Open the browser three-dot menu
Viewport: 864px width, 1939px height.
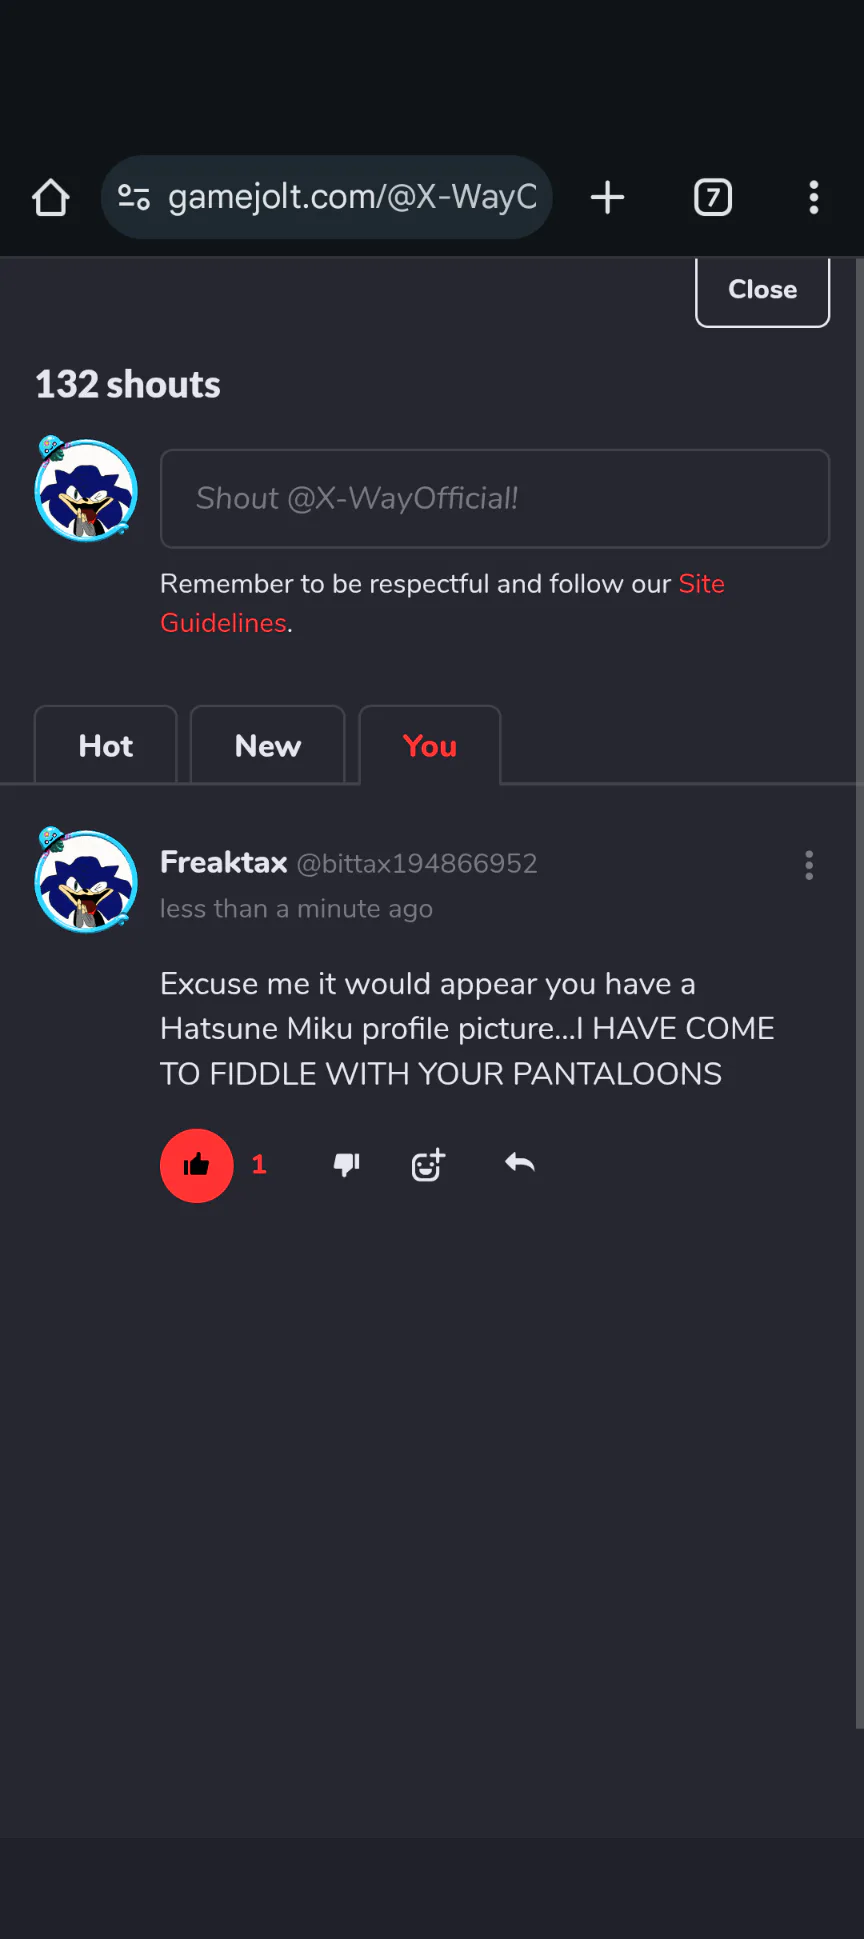pyautogui.click(x=814, y=197)
